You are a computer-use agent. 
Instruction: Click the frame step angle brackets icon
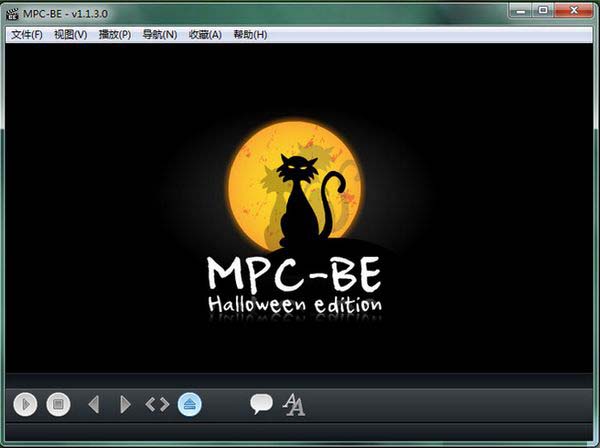pos(157,404)
